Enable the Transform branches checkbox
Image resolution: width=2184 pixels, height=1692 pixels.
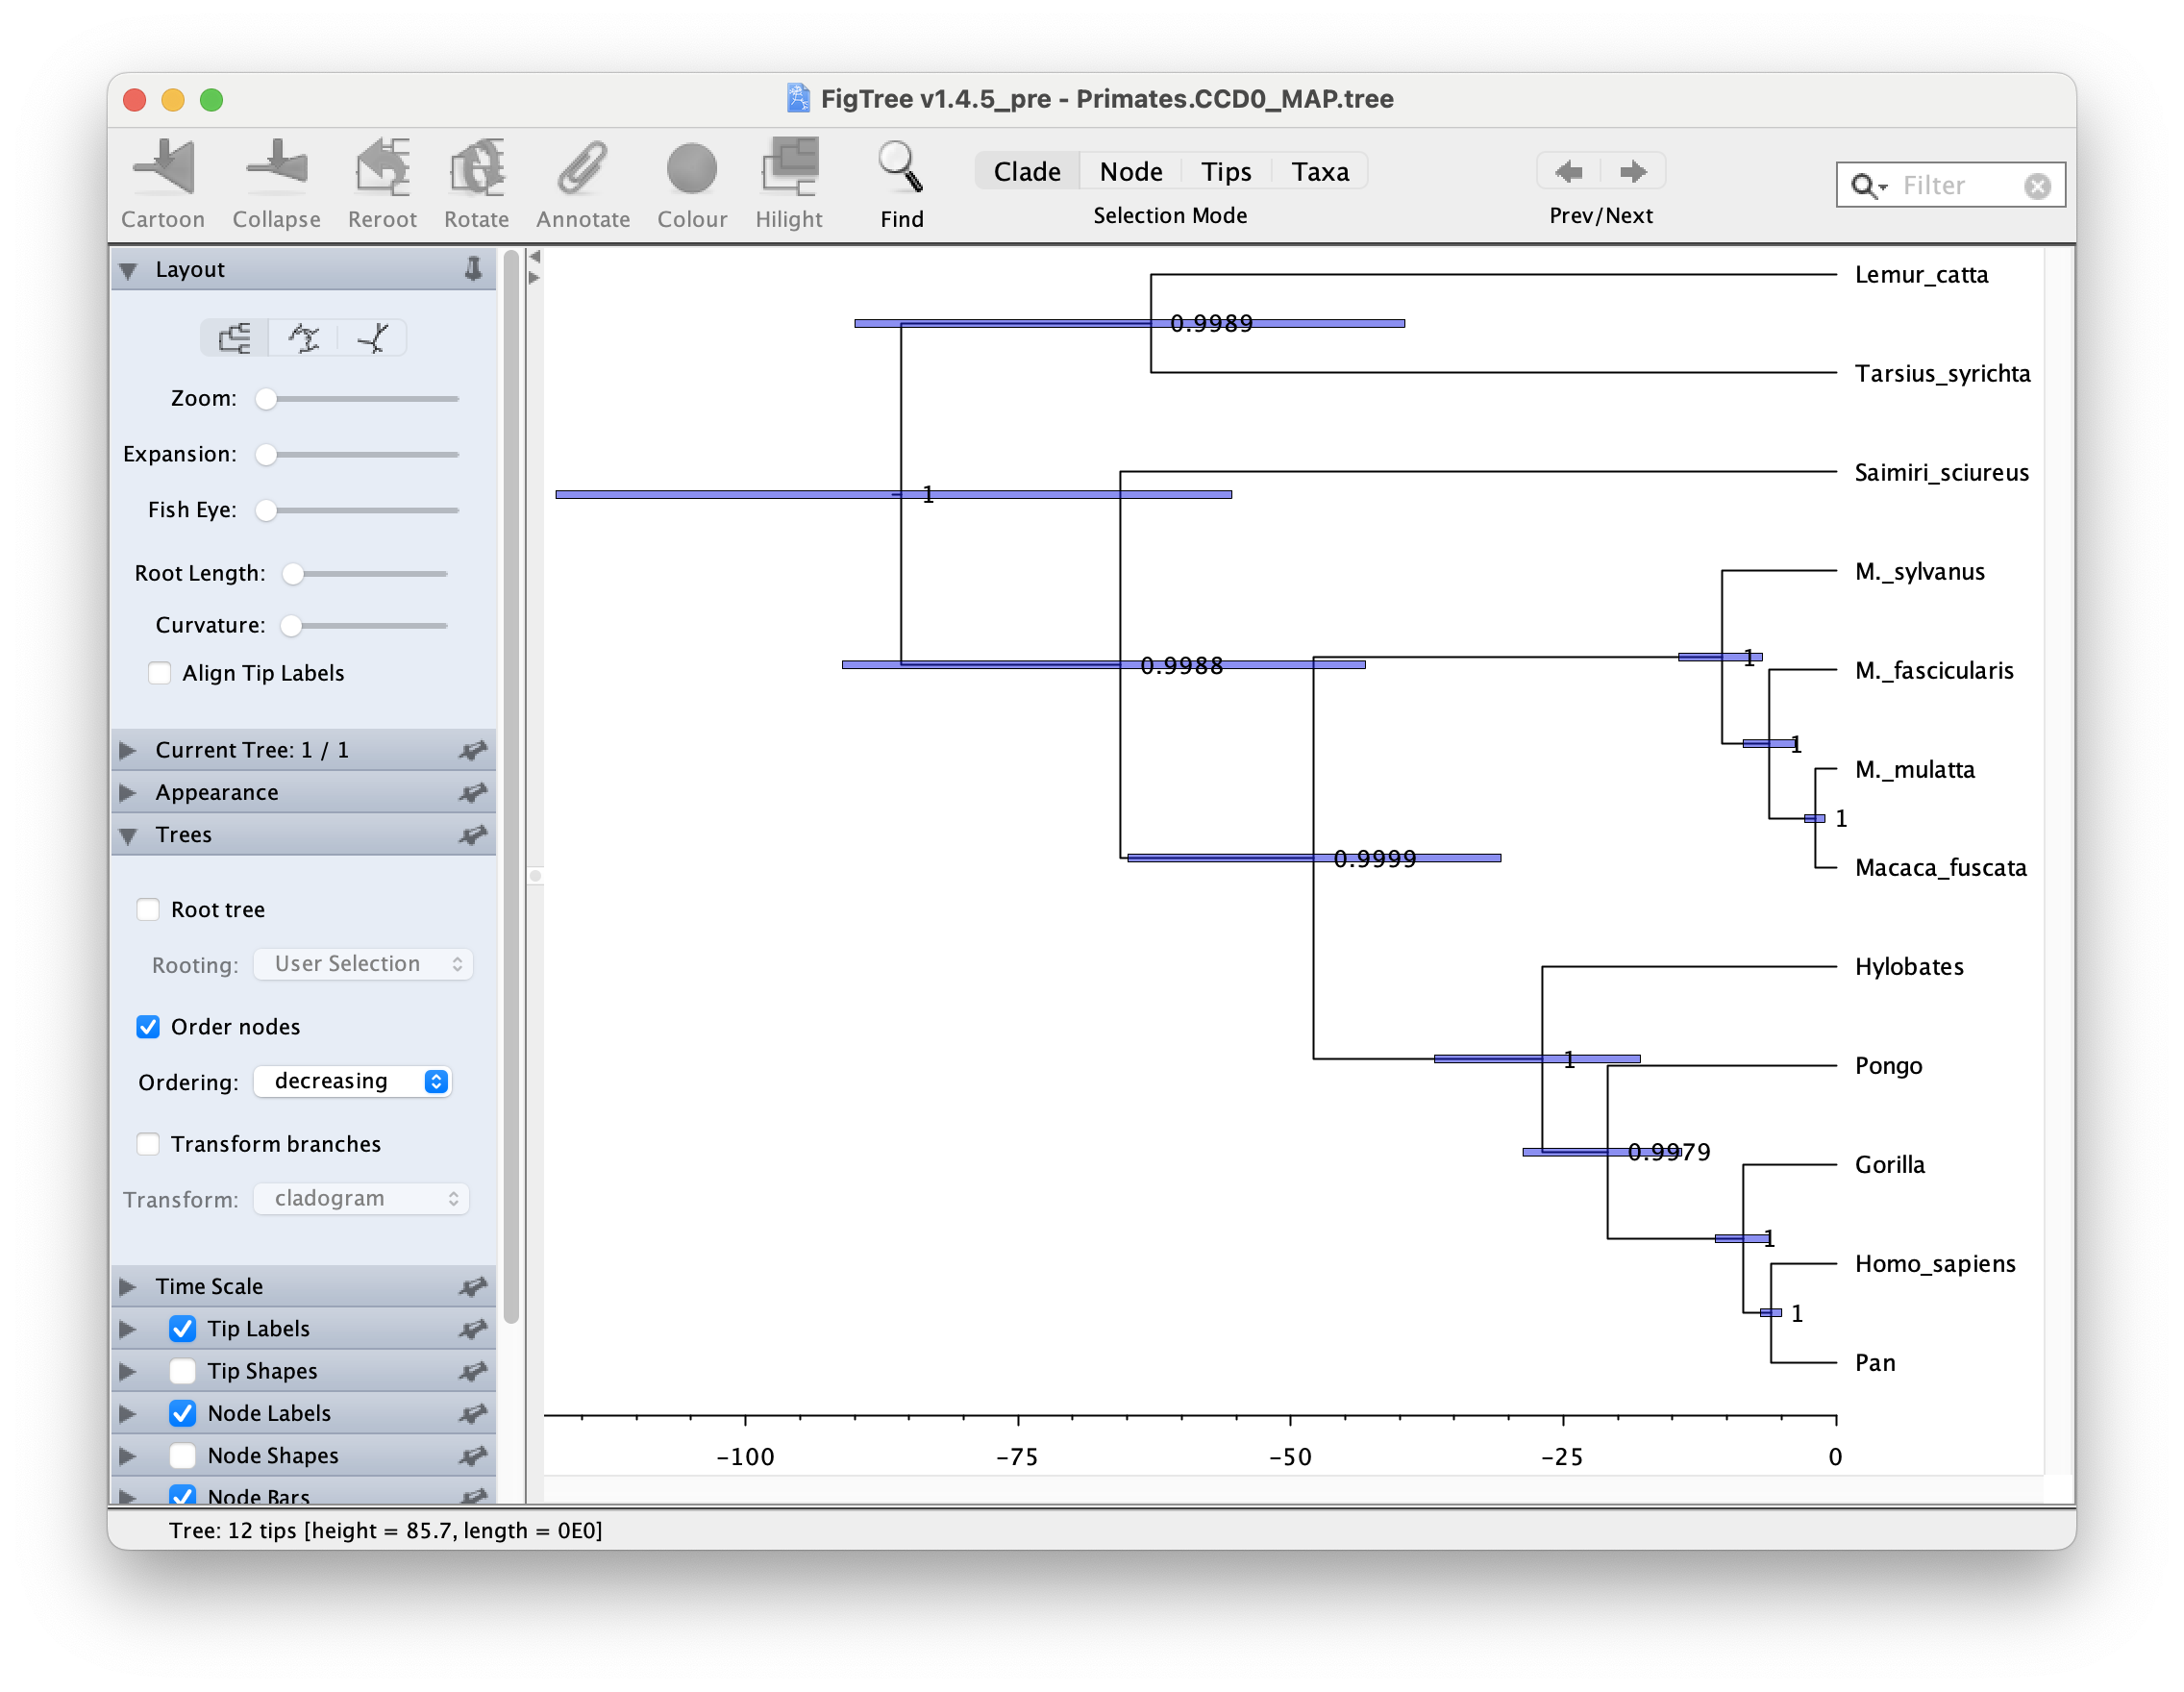(148, 1144)
